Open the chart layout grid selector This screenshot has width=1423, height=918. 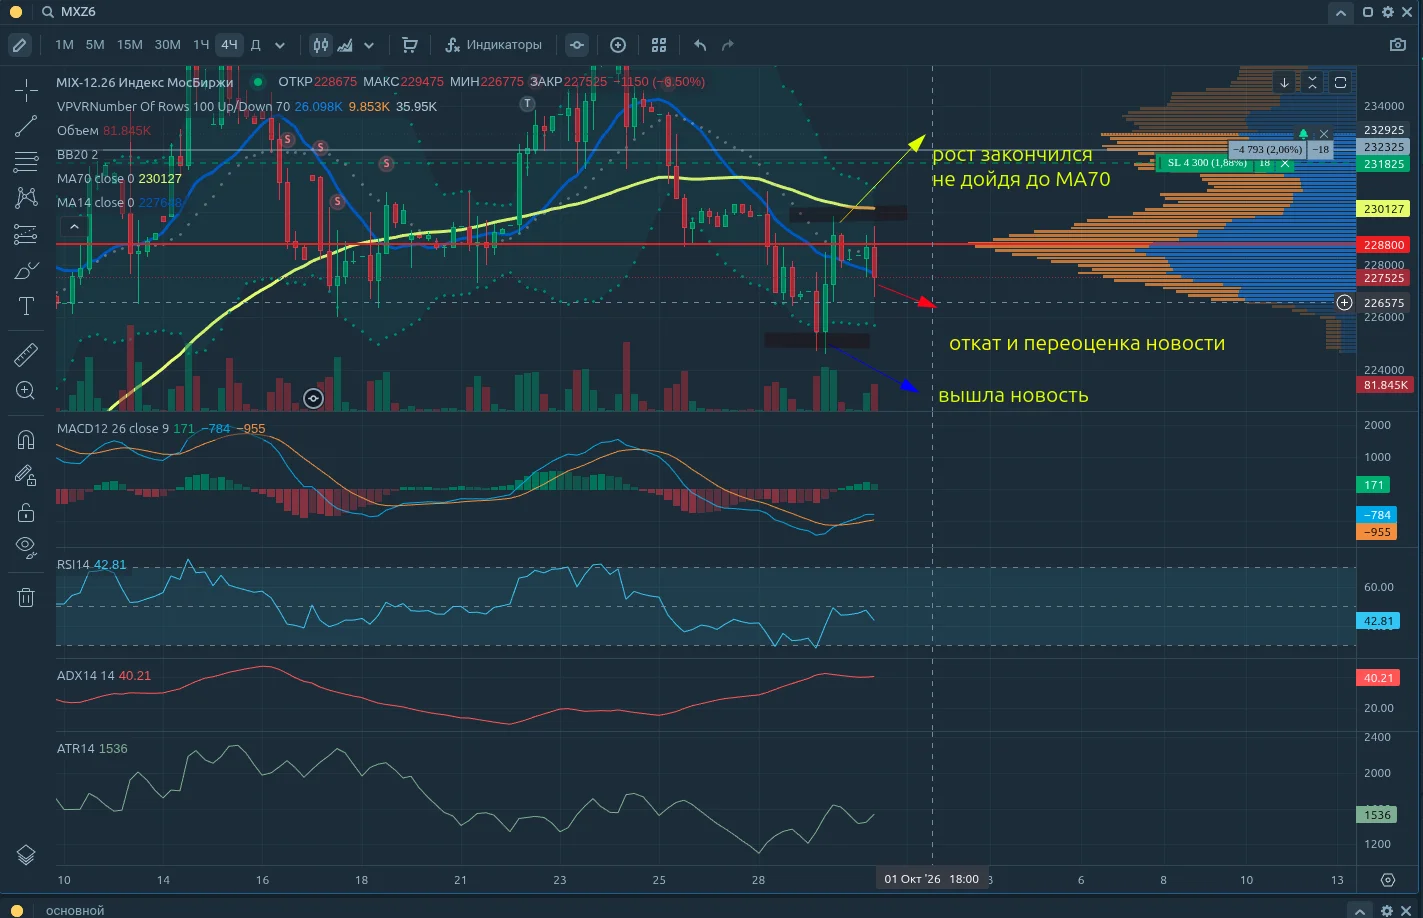click(659, 45)
